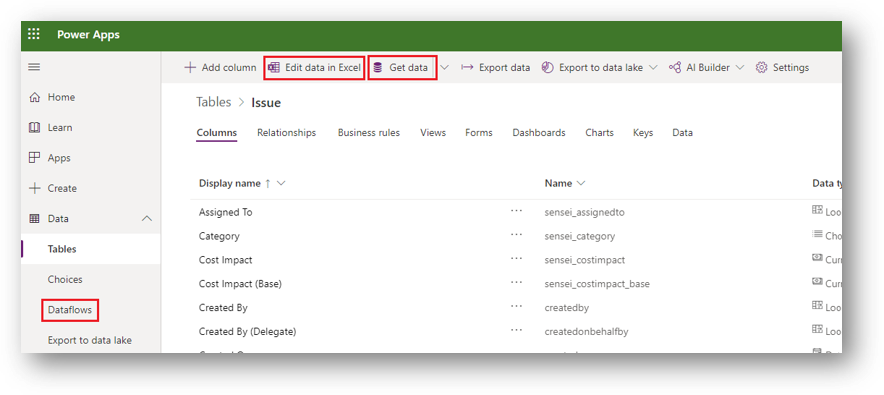Select the Apps grid icon in sidebar
884x395 pixels.
[34, 158]
